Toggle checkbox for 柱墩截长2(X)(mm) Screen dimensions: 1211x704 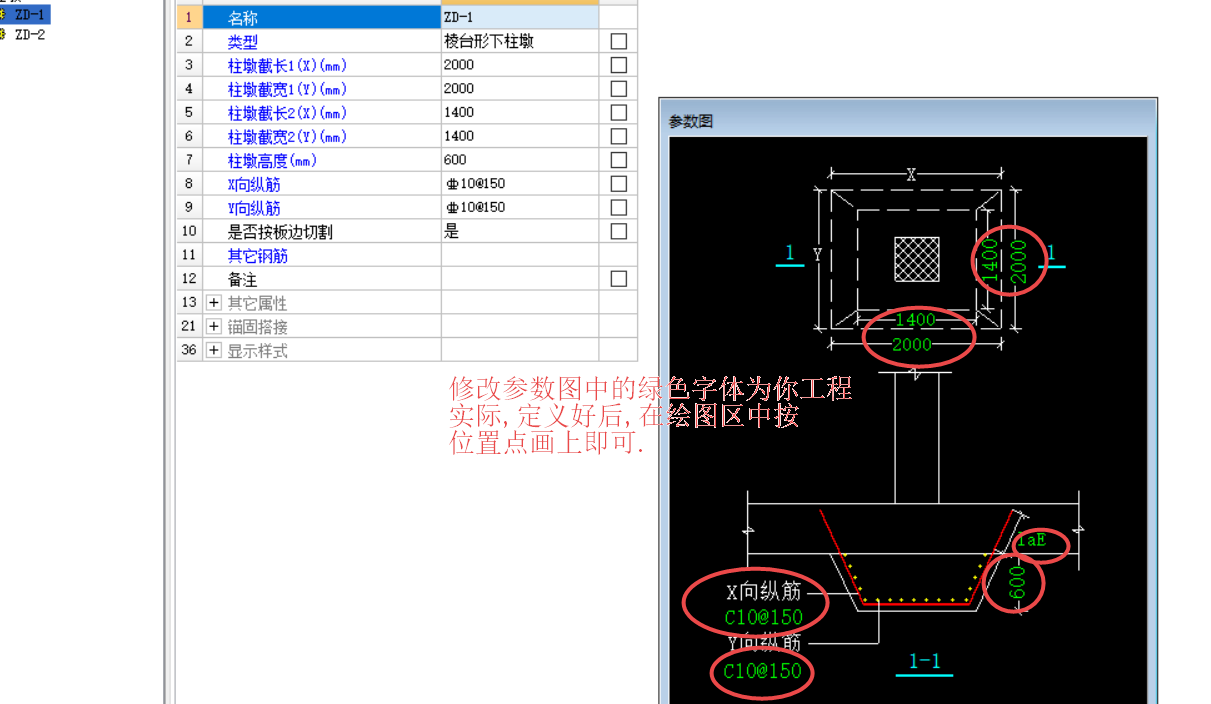click(619, 113)
